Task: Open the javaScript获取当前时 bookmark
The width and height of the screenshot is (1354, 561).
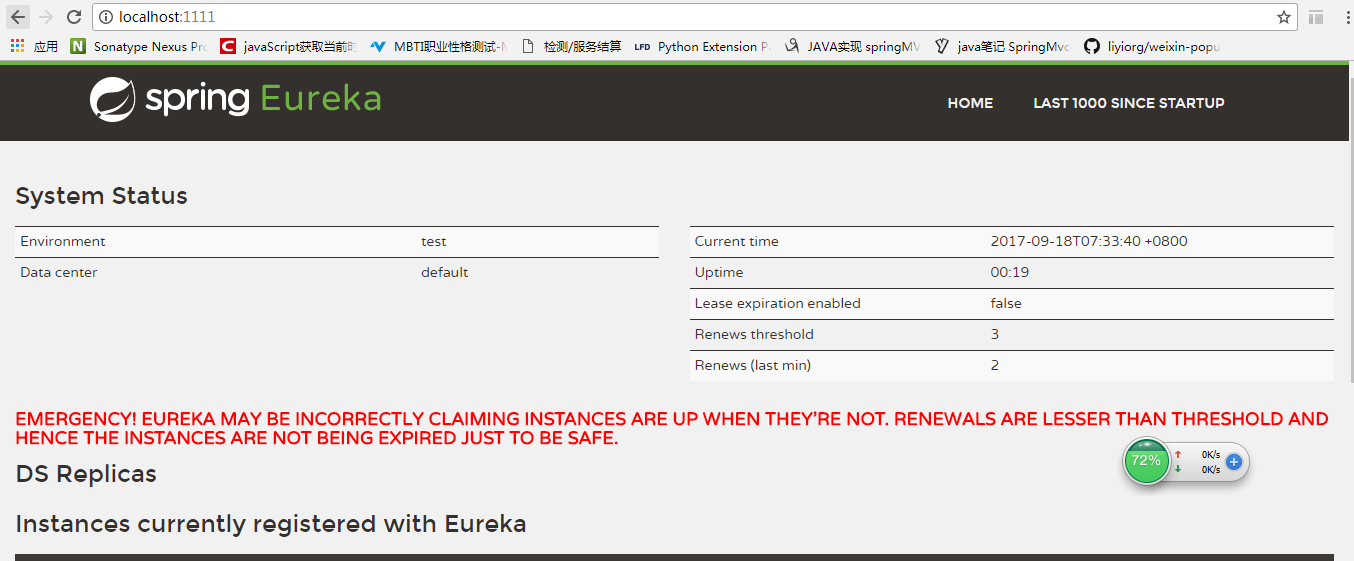Action: pyautogui.click(x=289, y=46)
